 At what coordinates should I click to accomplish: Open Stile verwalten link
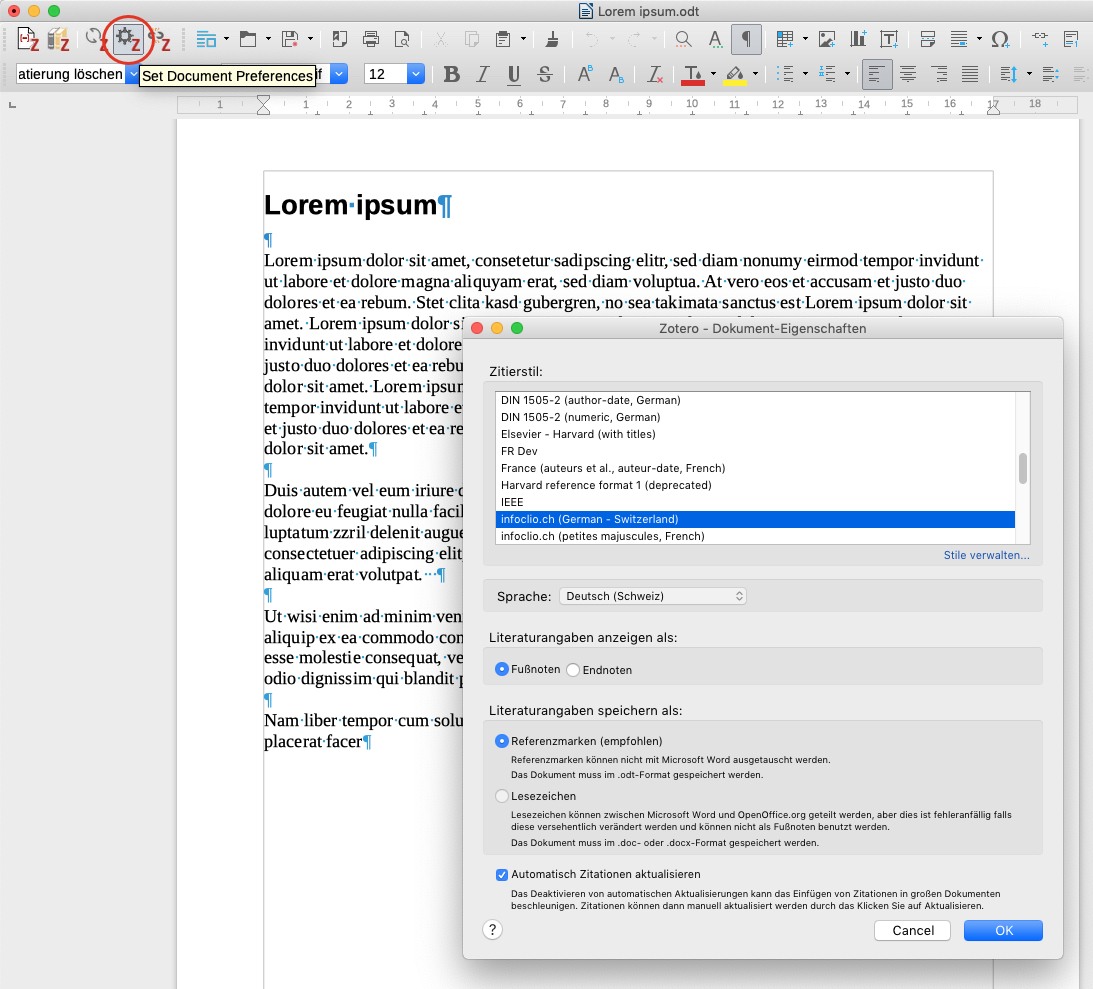tap(986, 556)
